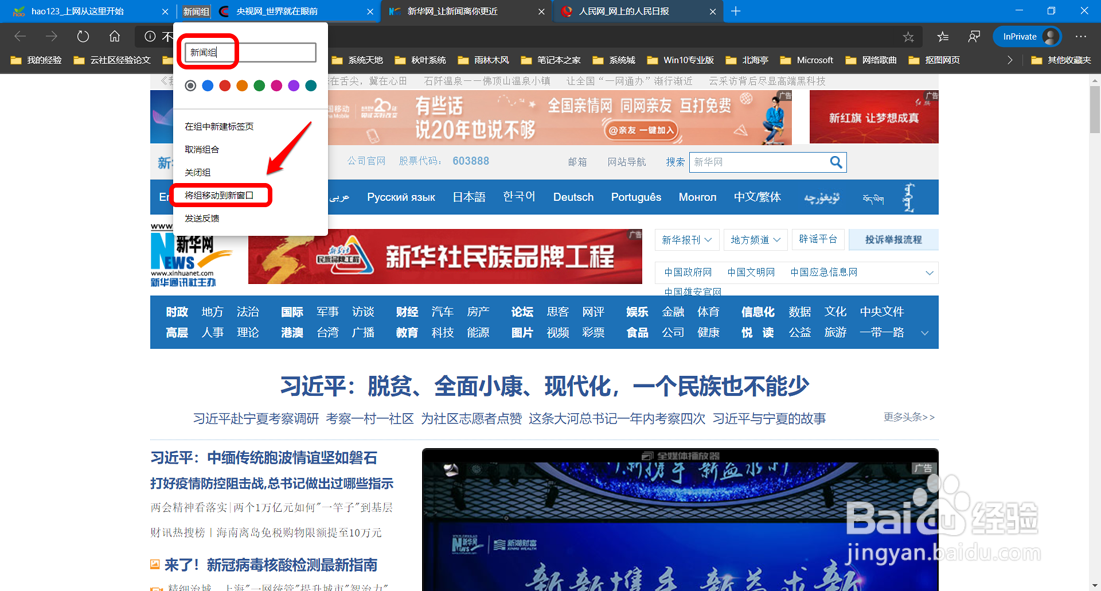The image size is (1101, 591).
Task: Open the 投诉举报流程 button
Action: coord(893,239)
